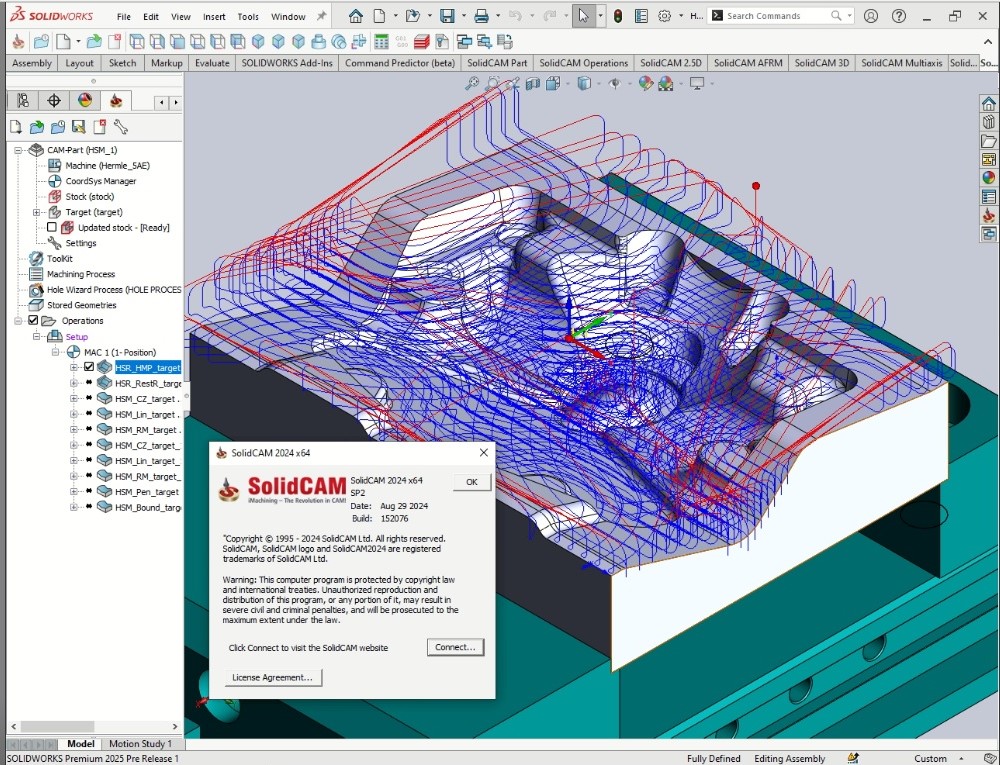Open the FeatureManager tree tab icon
The width and height of the screenshot is (1000, 765).
24,101
